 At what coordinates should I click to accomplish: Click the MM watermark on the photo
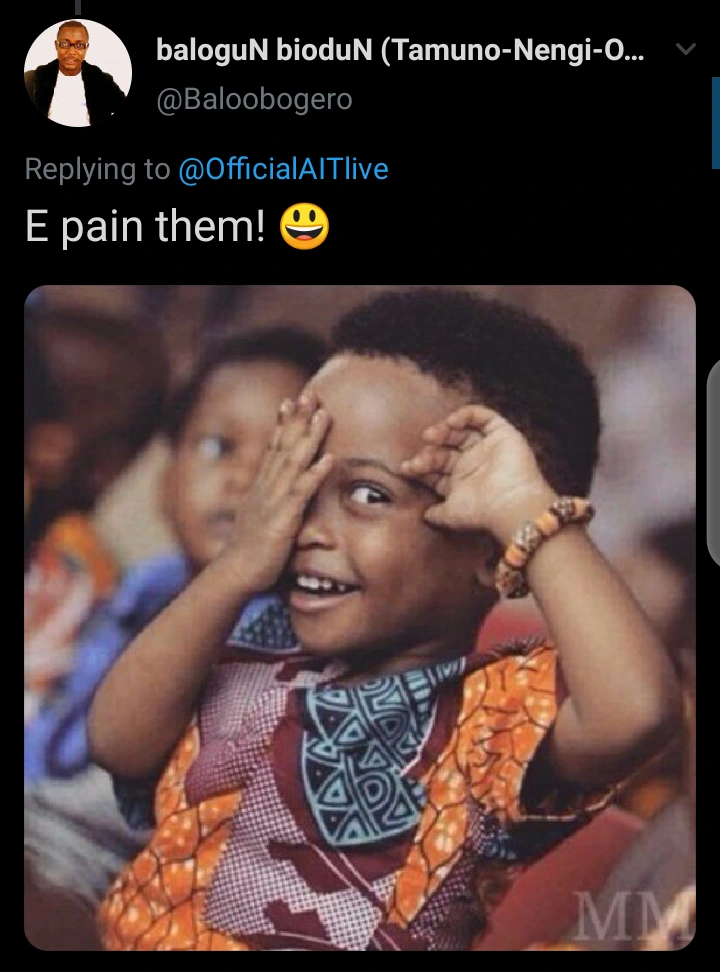pos(631,916)
